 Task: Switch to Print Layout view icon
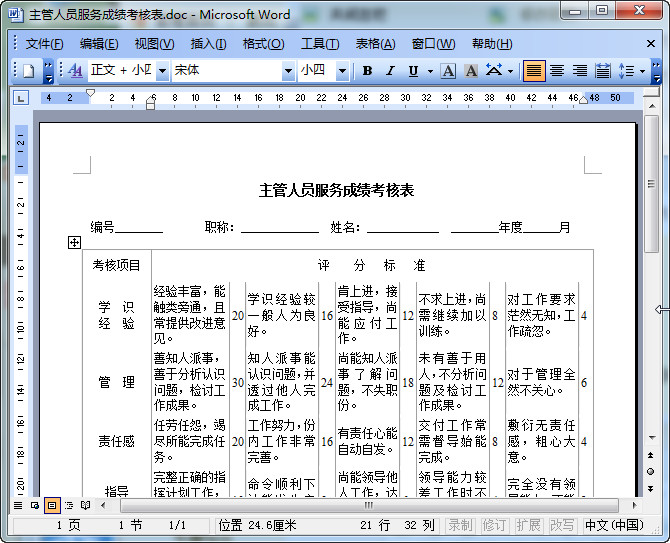tap(52, 506)
